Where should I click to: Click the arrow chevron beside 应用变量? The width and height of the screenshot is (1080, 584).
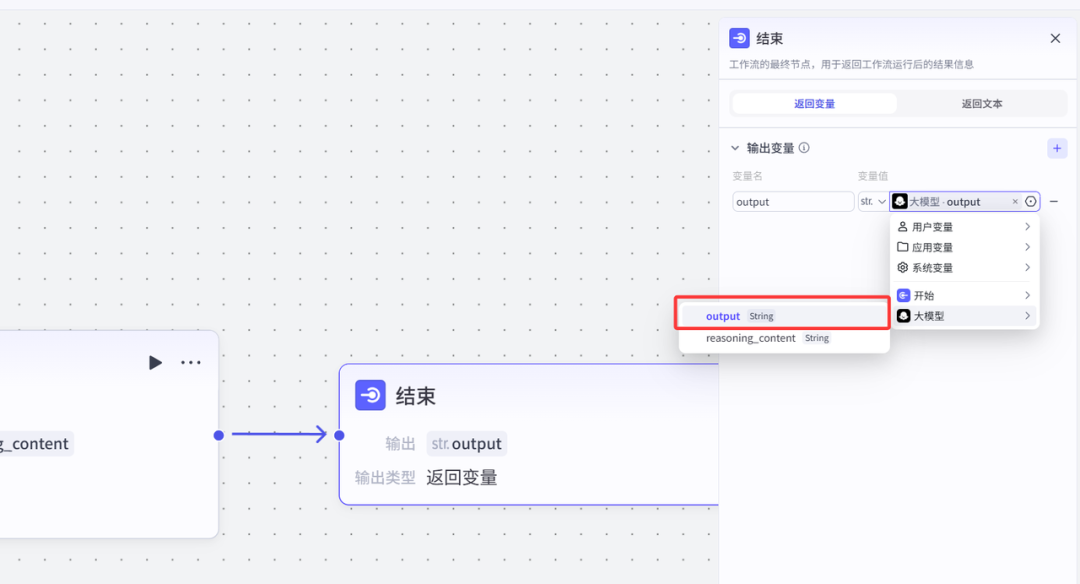click(x=1027, y=247)
